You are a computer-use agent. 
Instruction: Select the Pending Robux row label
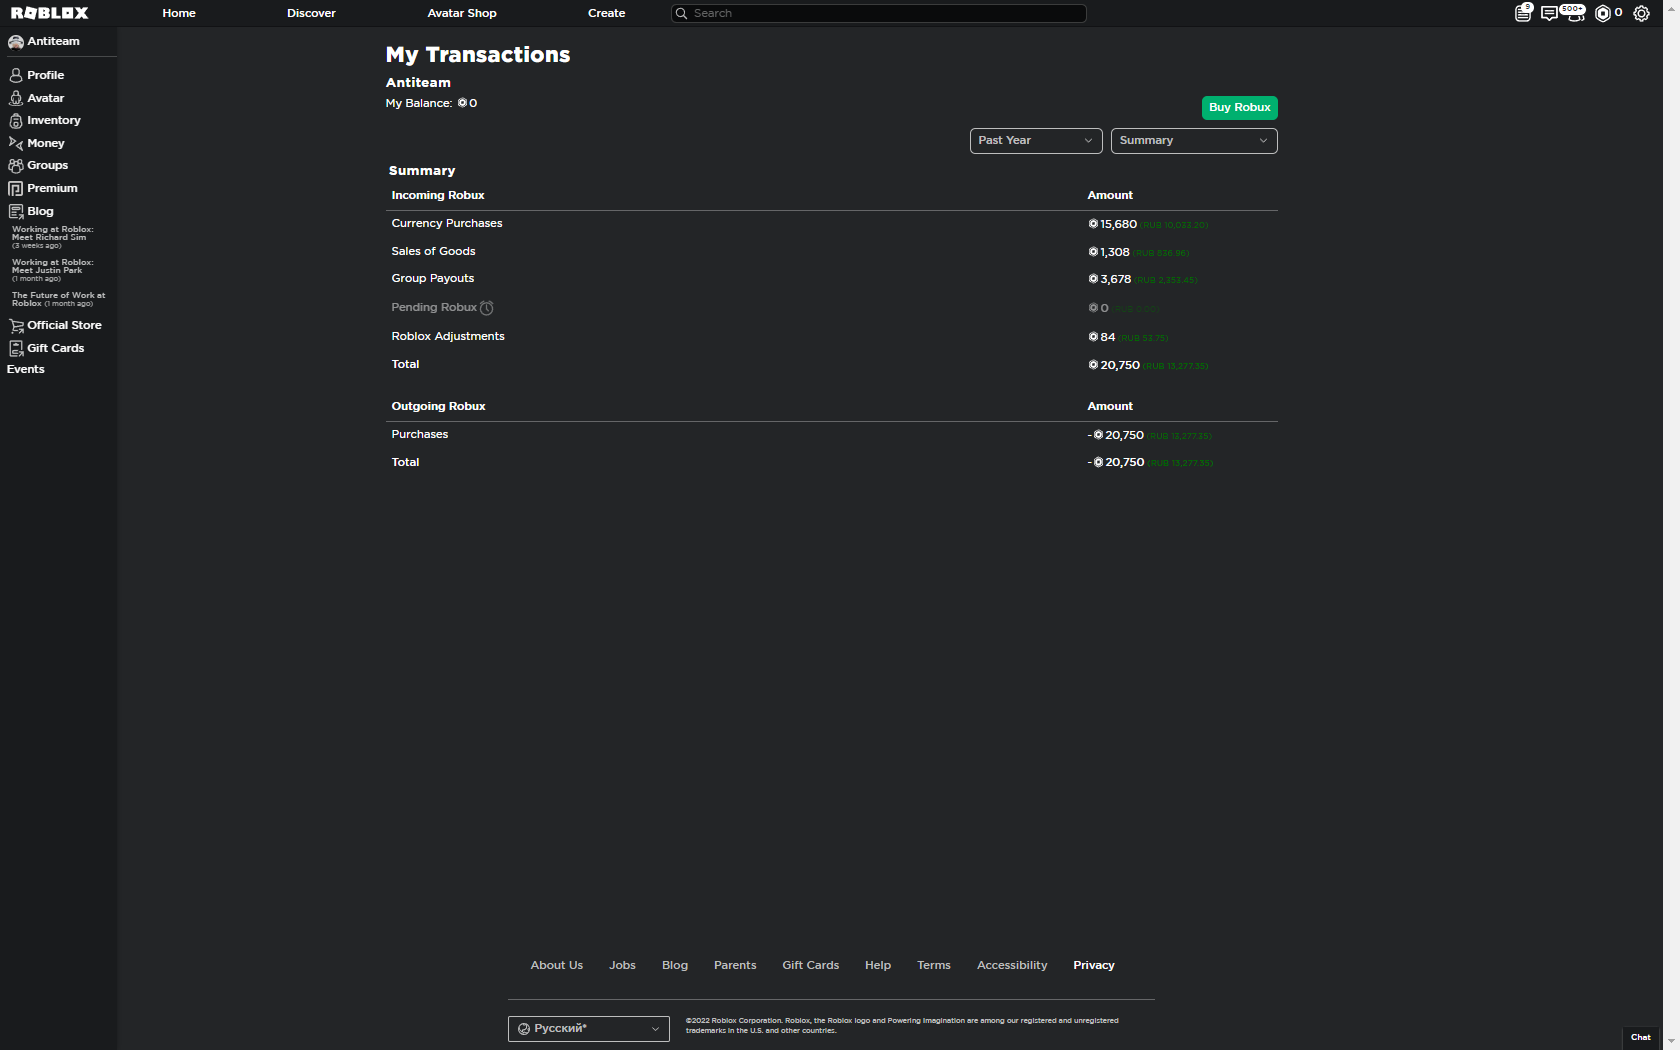pyautogui.click(x=434, y=307)
